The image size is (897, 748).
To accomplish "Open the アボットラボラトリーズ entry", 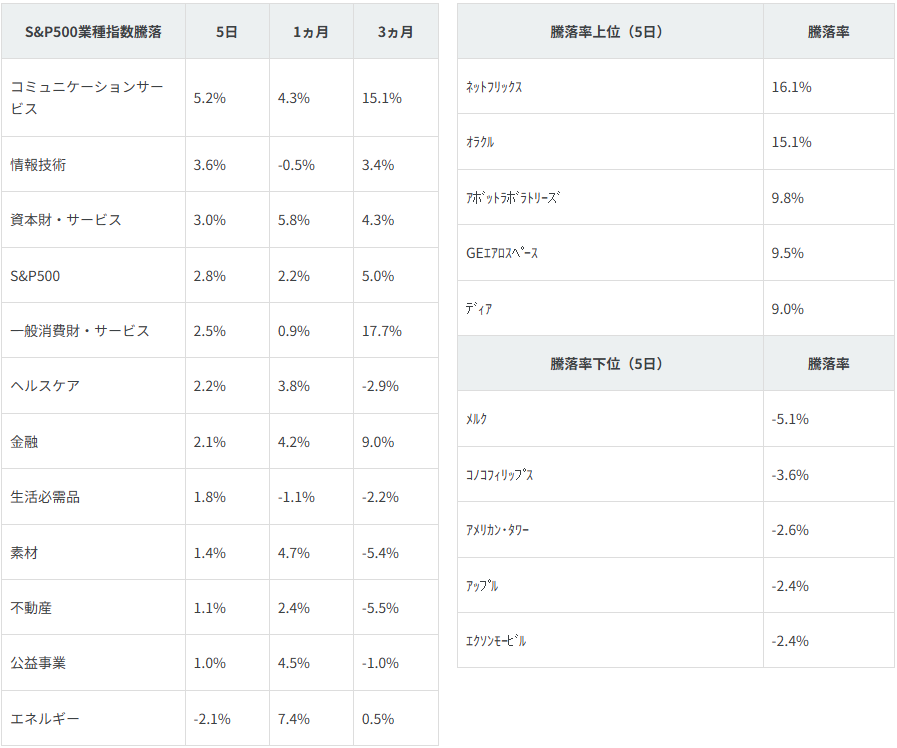I will click(x=513, y=198).
